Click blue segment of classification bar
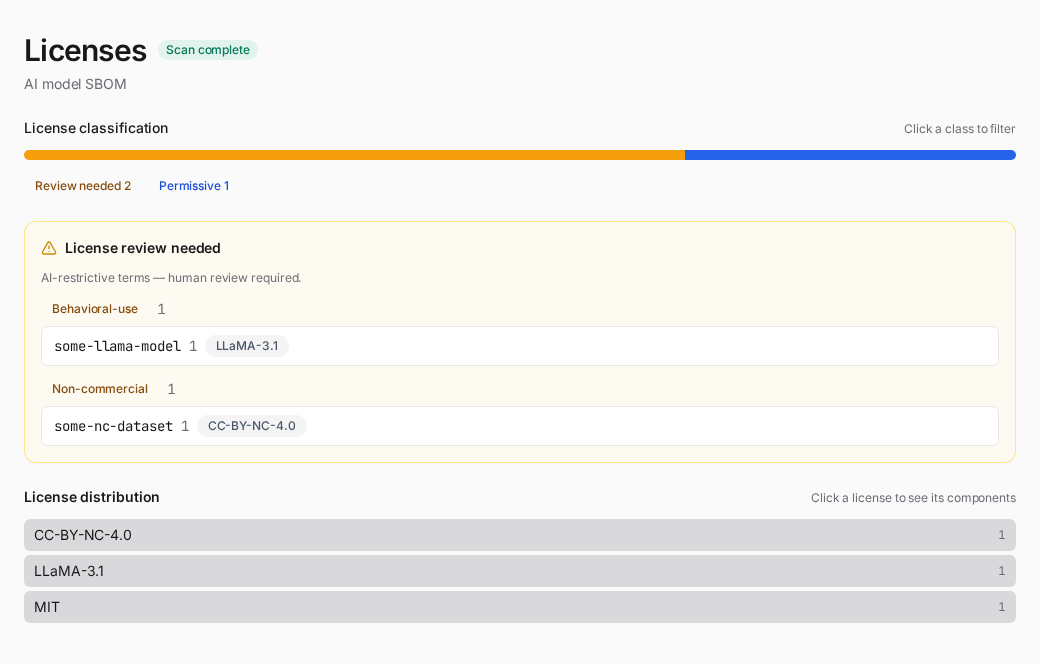 tap(850, 155)
